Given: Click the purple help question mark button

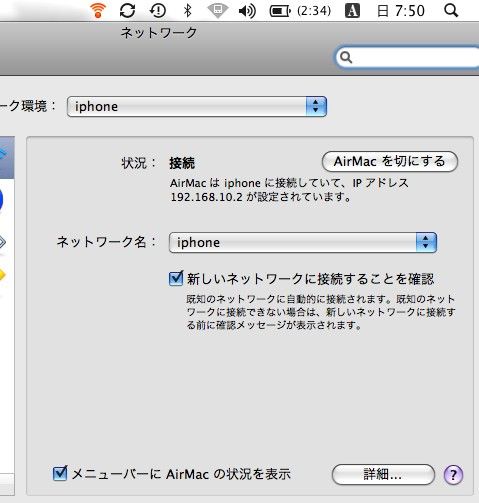Looking at the screenshot, I should point(453,474).
